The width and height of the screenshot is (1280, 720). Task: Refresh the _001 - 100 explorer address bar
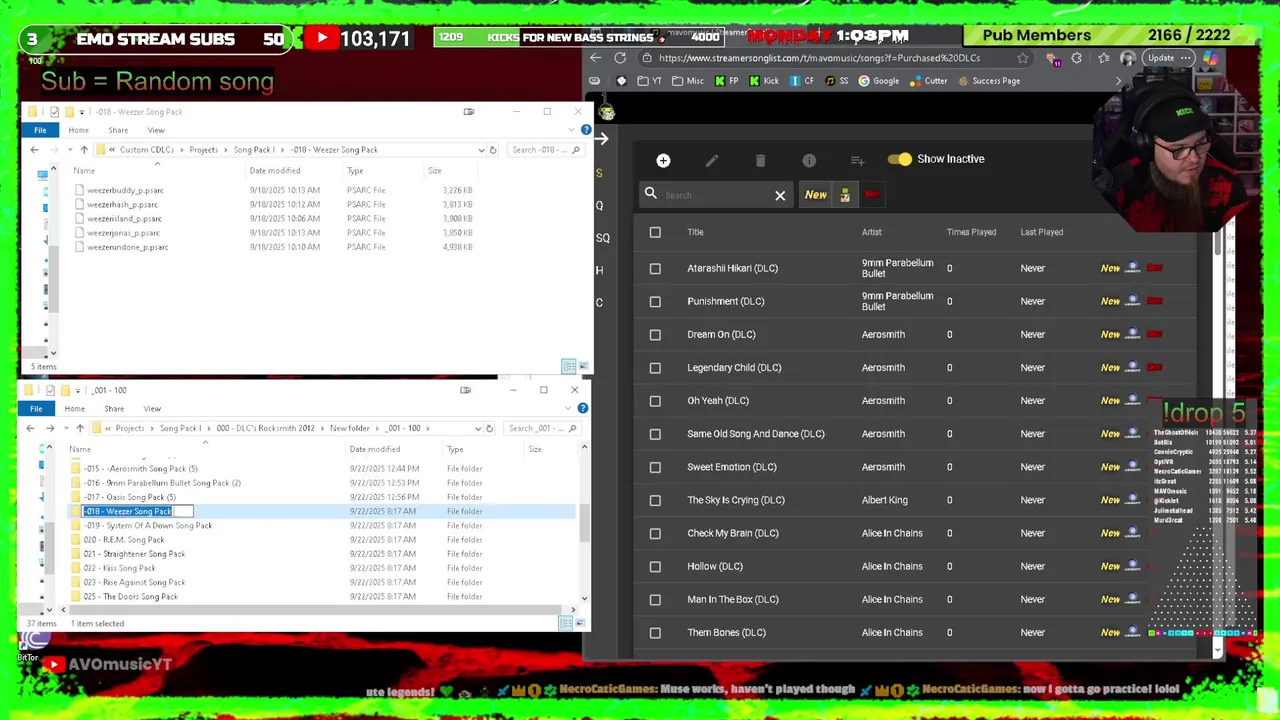click(489, 428)
